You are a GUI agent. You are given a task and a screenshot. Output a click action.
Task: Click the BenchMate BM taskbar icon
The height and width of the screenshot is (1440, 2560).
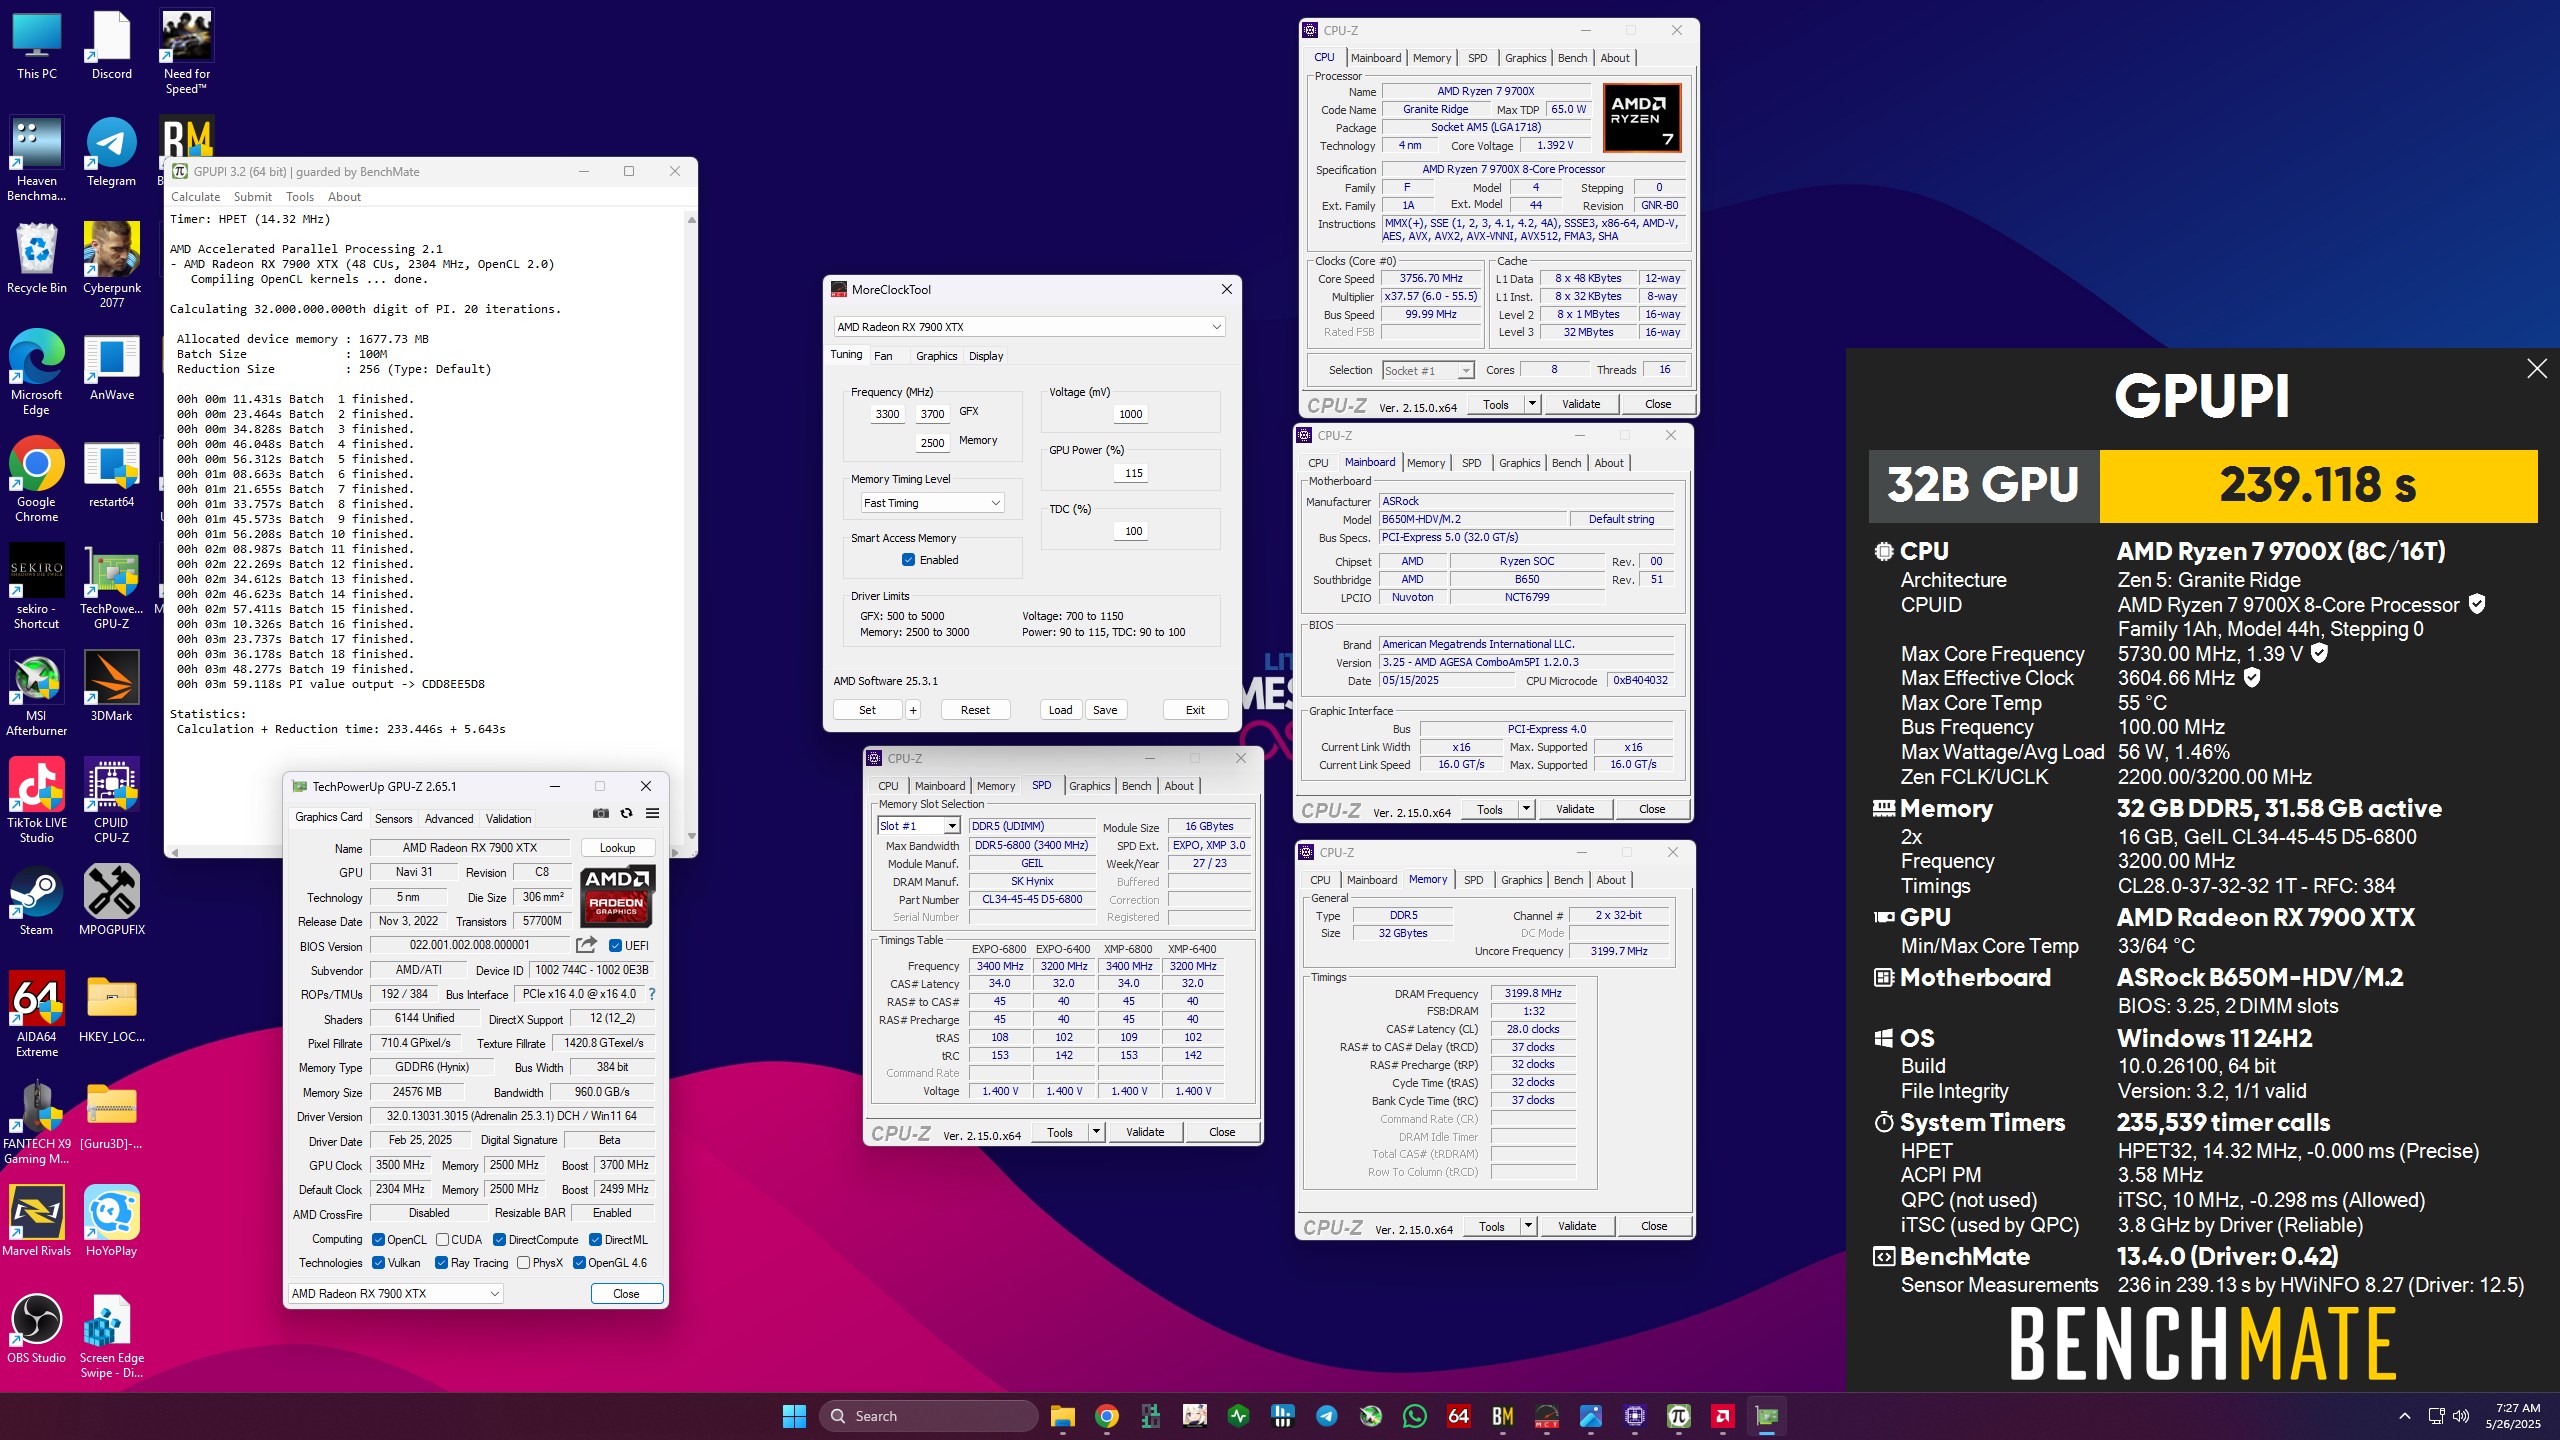(1503, 1416)
